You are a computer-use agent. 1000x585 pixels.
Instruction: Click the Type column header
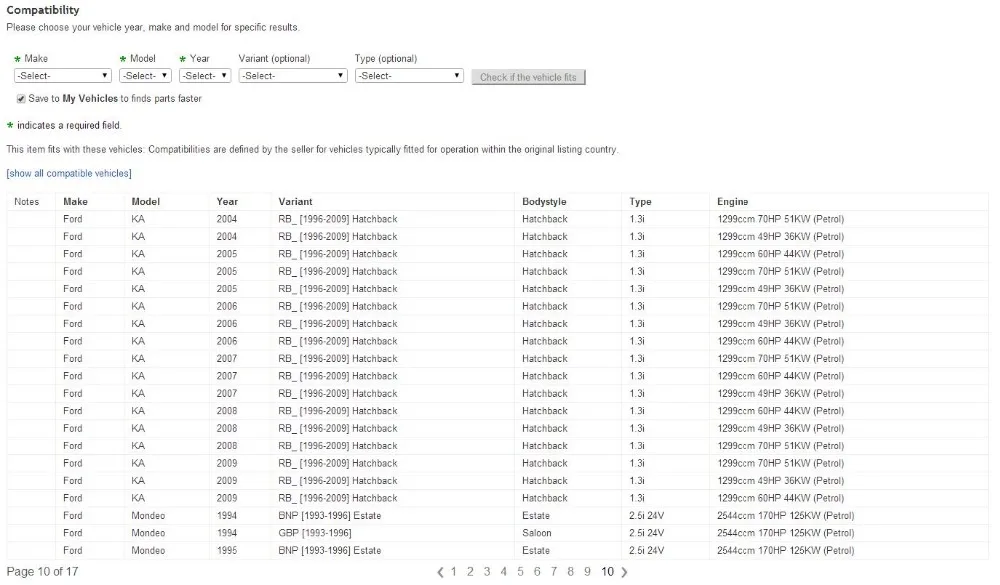[x=640, y=202]
